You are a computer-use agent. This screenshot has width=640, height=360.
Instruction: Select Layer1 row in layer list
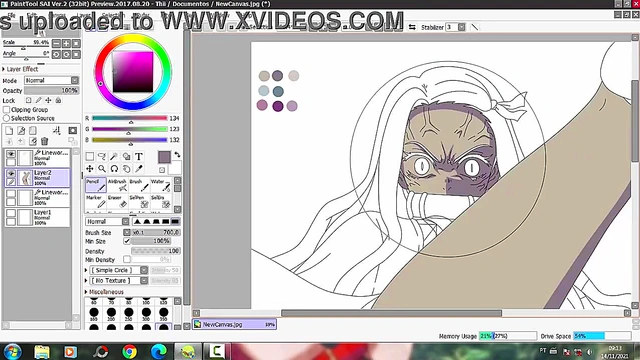tap(38, 217)
